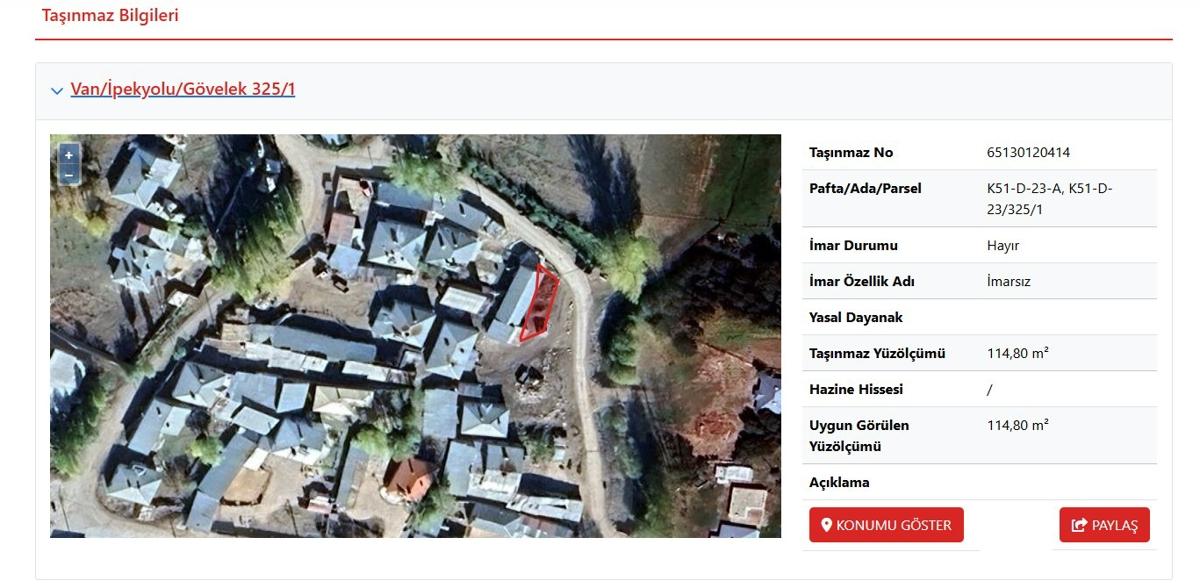Click the share arrow icon in PAYLAŞ
The width and height of the screenshot is (1200, 588).
point(1079,525)
